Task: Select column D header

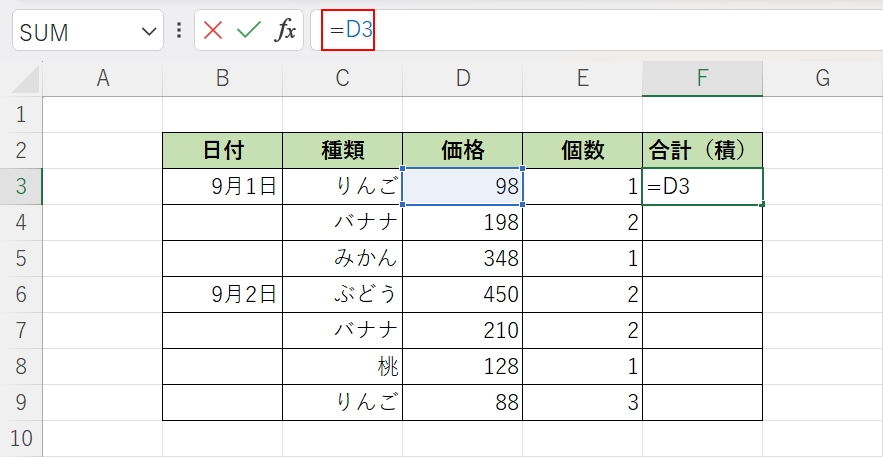Action: 462,79
